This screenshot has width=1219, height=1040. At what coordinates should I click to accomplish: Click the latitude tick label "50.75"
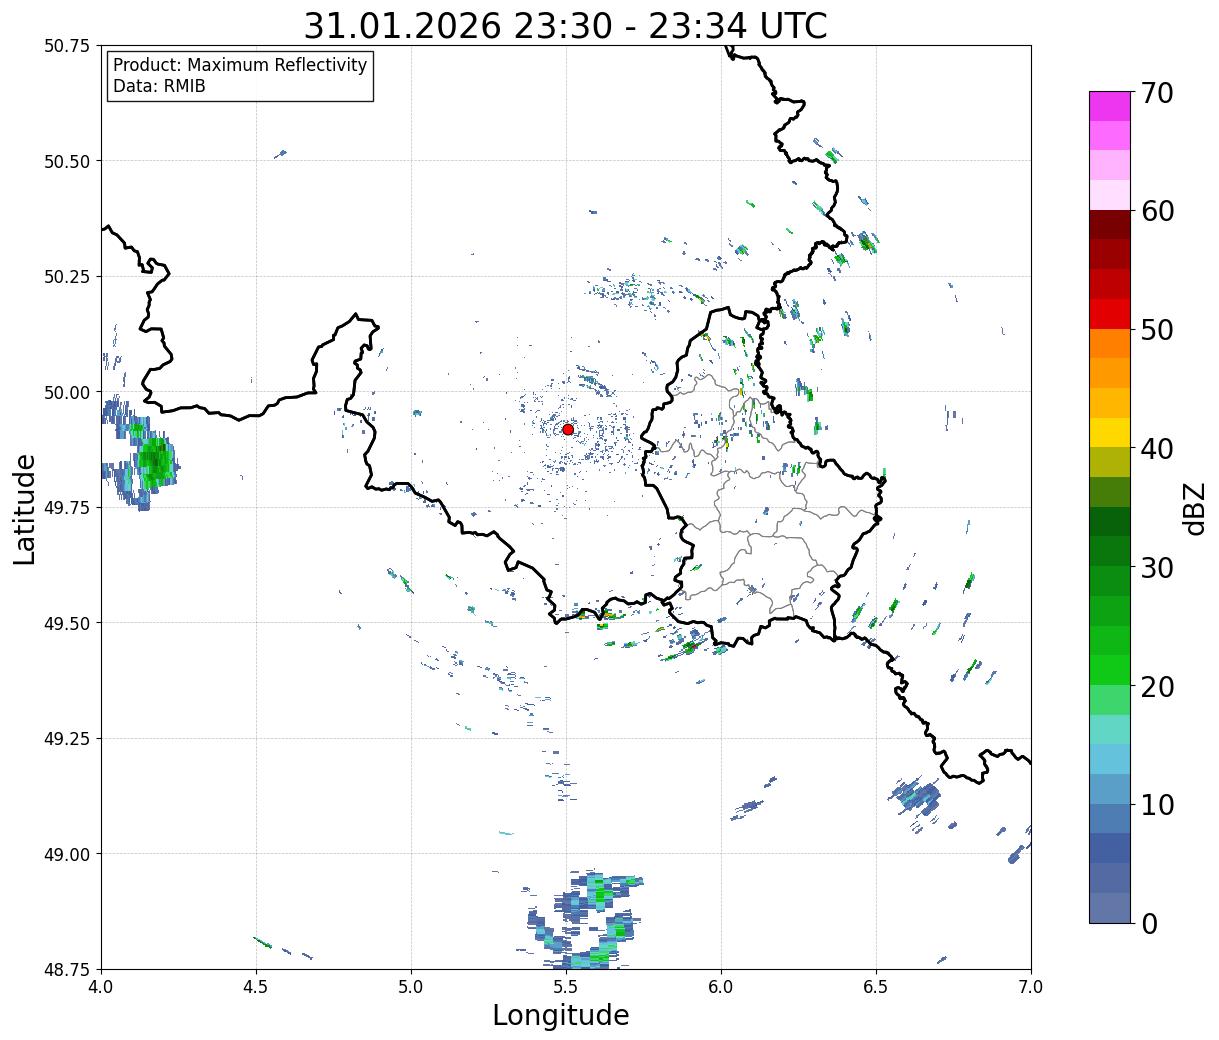(x=67, y=46)
